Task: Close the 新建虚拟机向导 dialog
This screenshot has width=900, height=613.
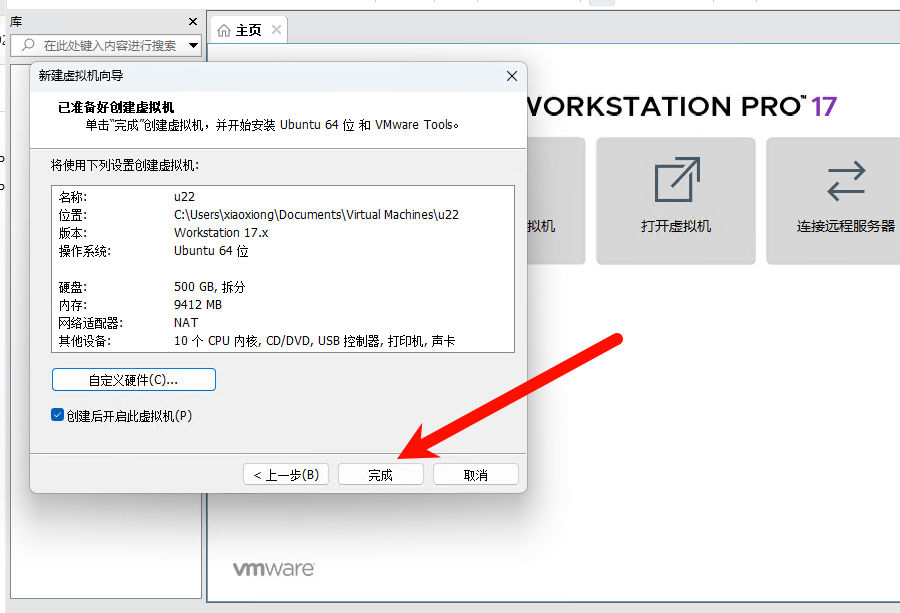Action: coord(512,76)
